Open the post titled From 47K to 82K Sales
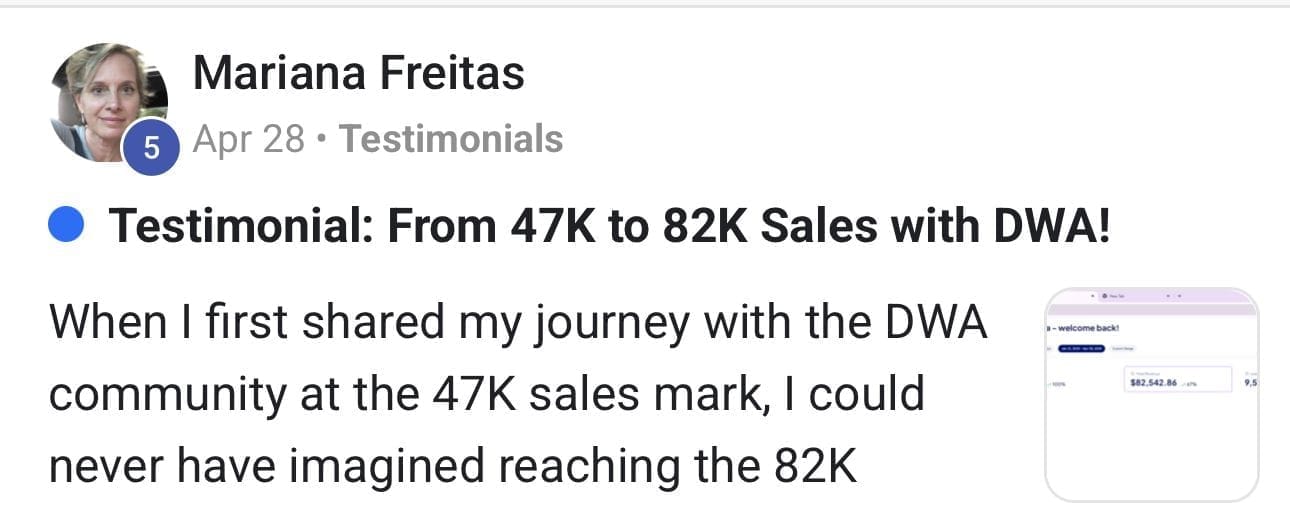The width and height of the screenshot is (1290, 525). [610, 227]
